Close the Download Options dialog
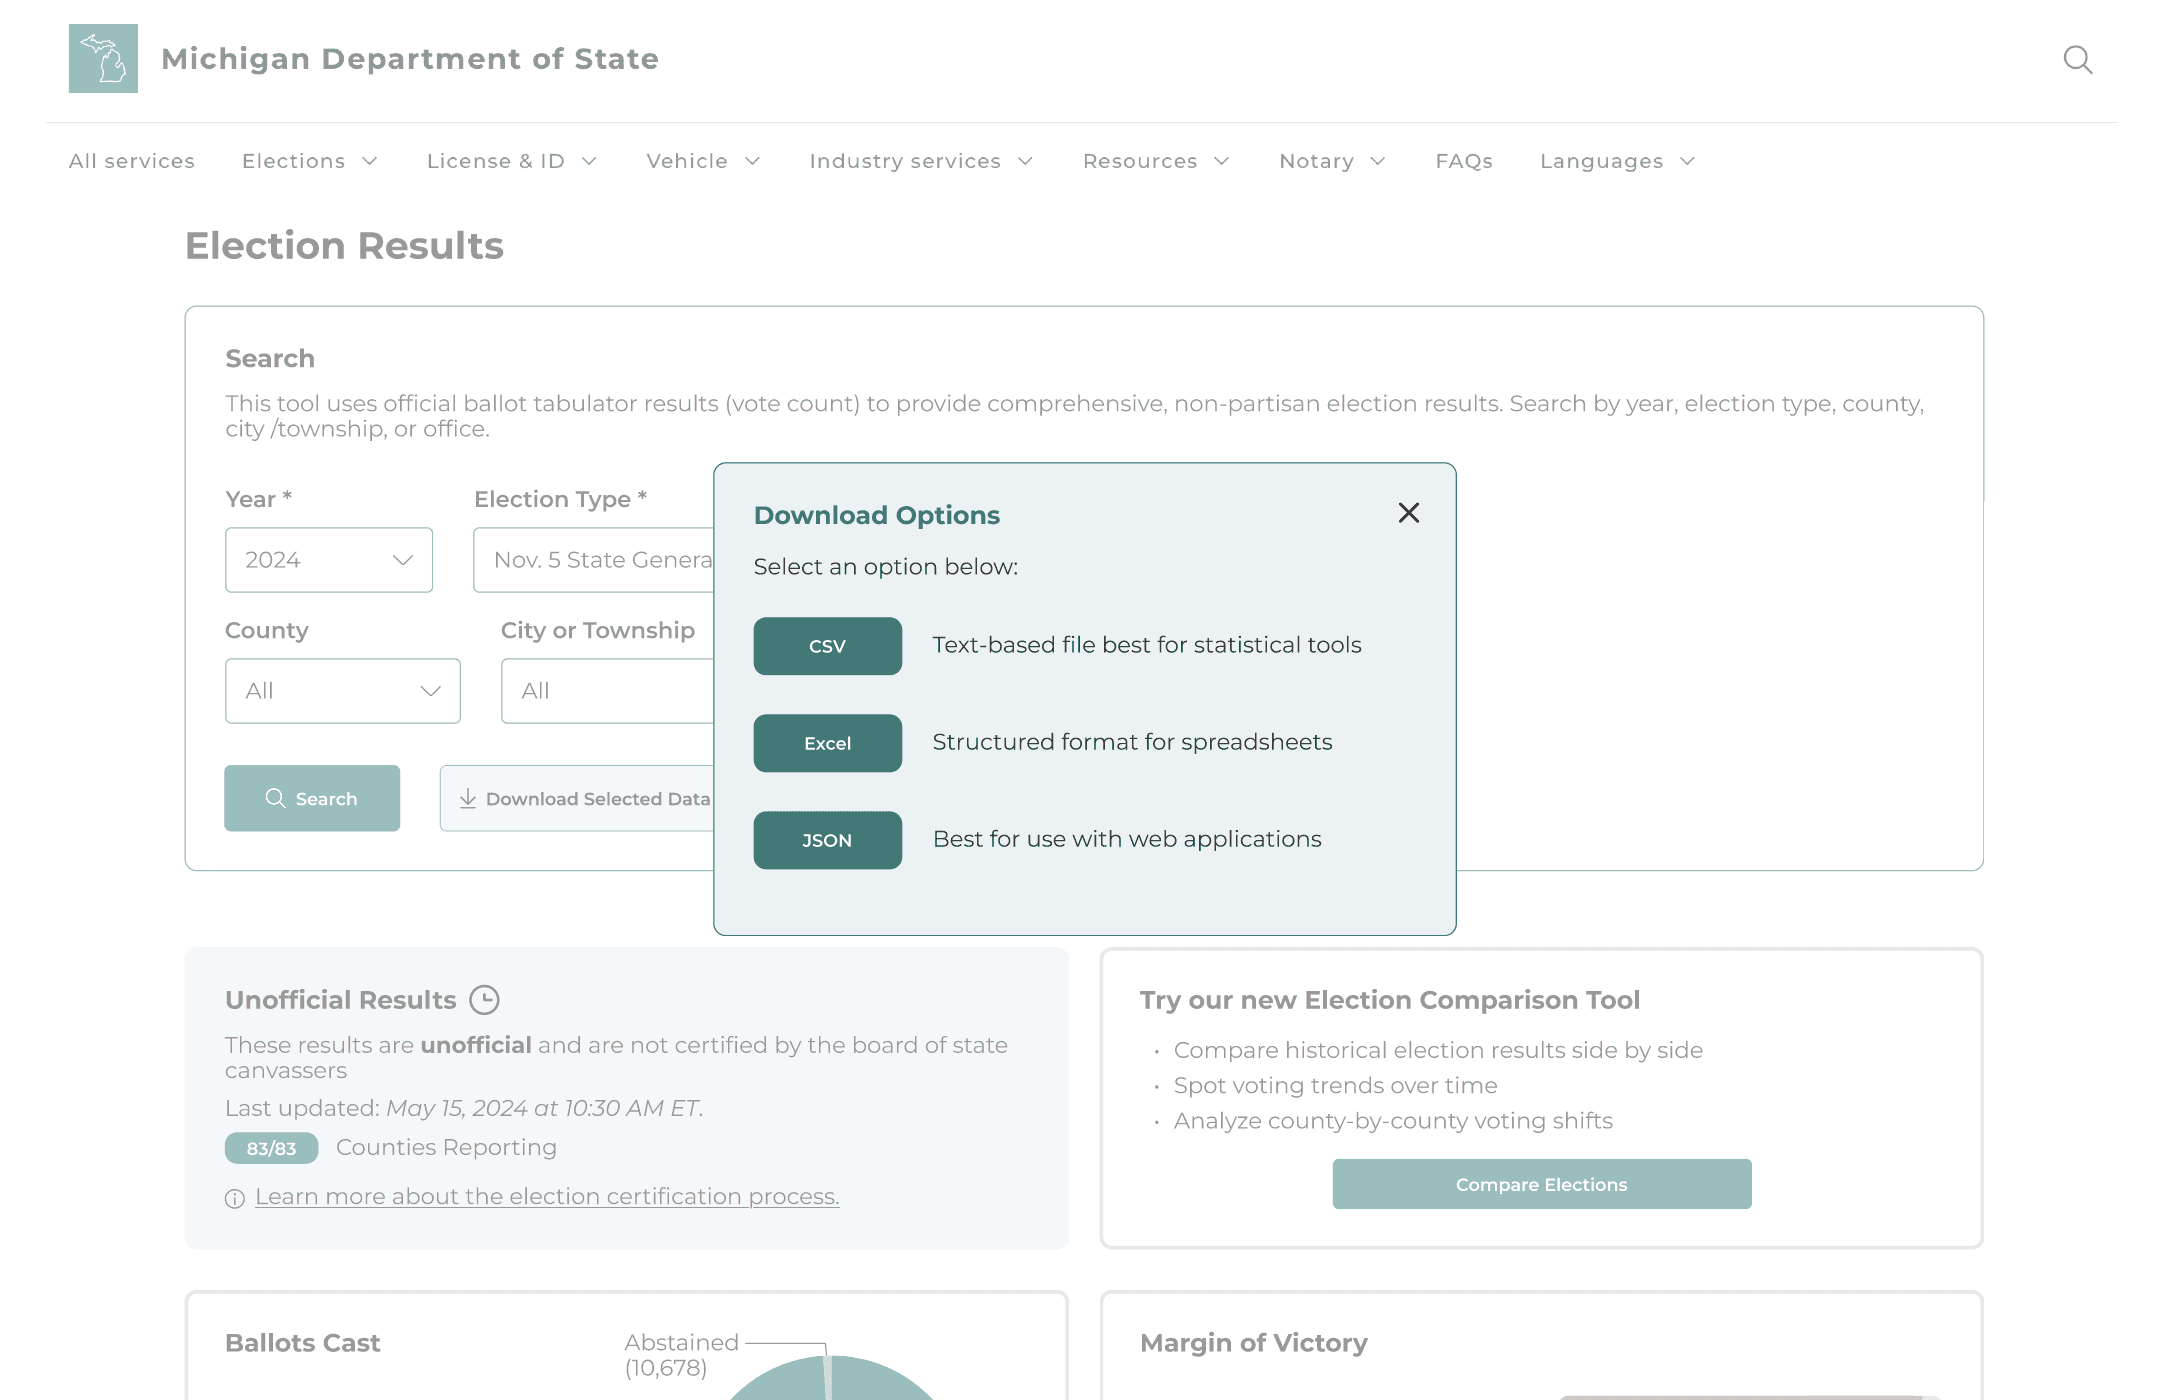2168x1400 pixels. click(x=1408, y=513)
